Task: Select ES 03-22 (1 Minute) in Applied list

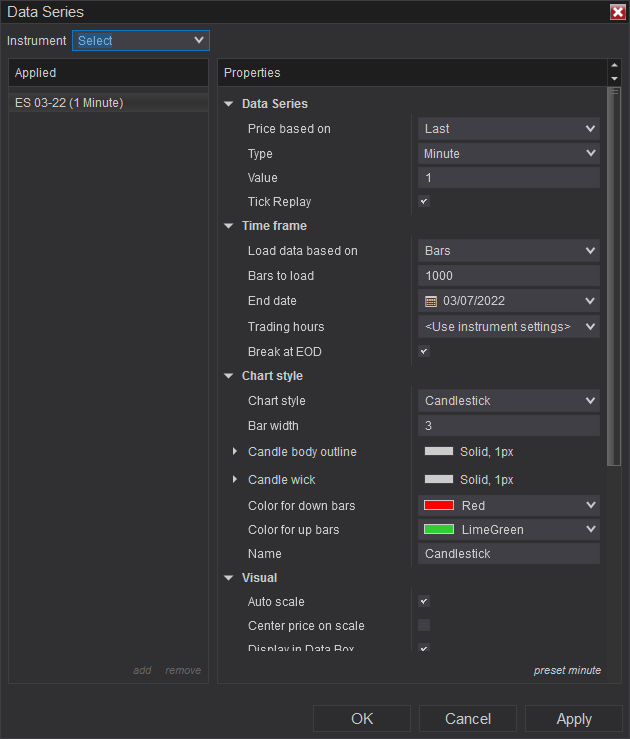Action: [x=69, y=103]
